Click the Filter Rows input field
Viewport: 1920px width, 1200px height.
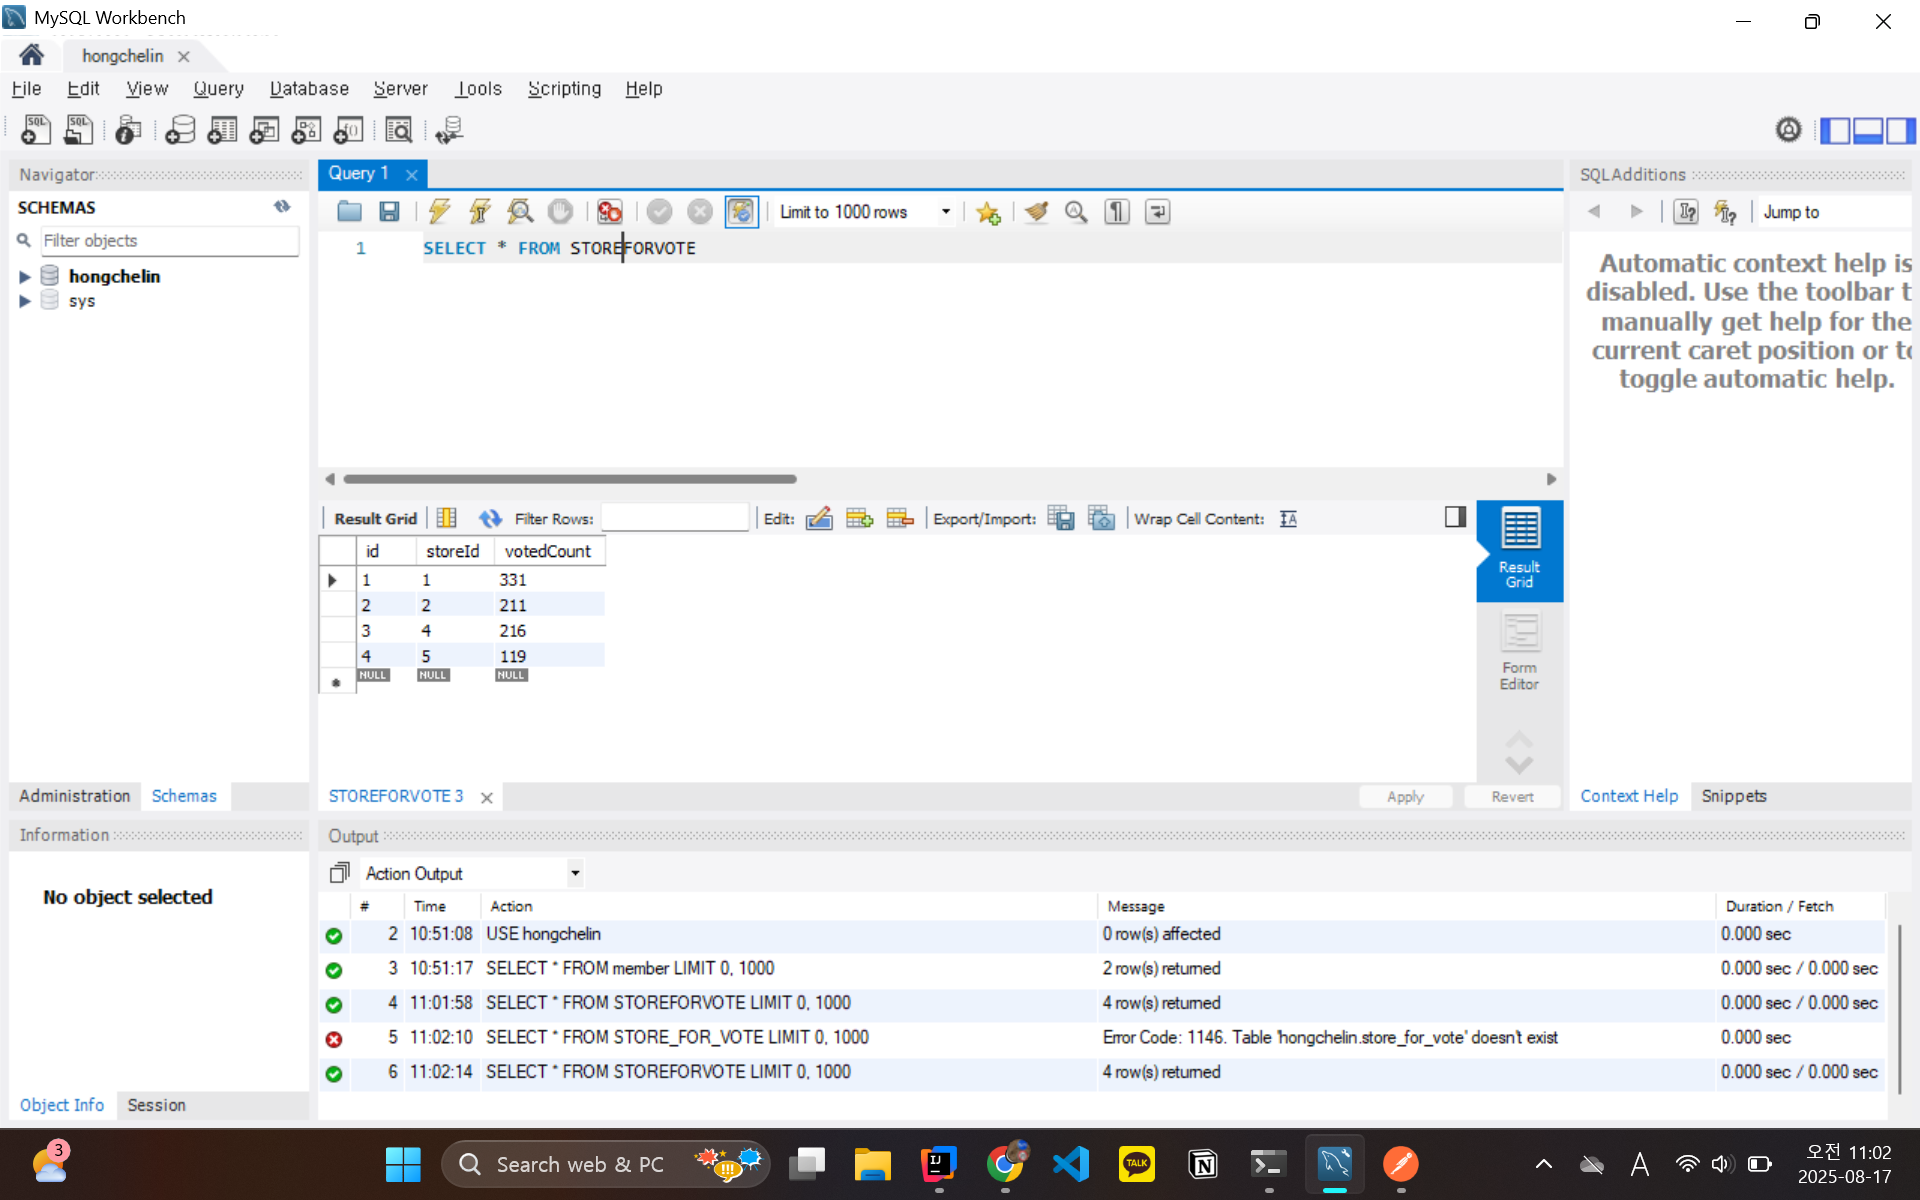674,518
